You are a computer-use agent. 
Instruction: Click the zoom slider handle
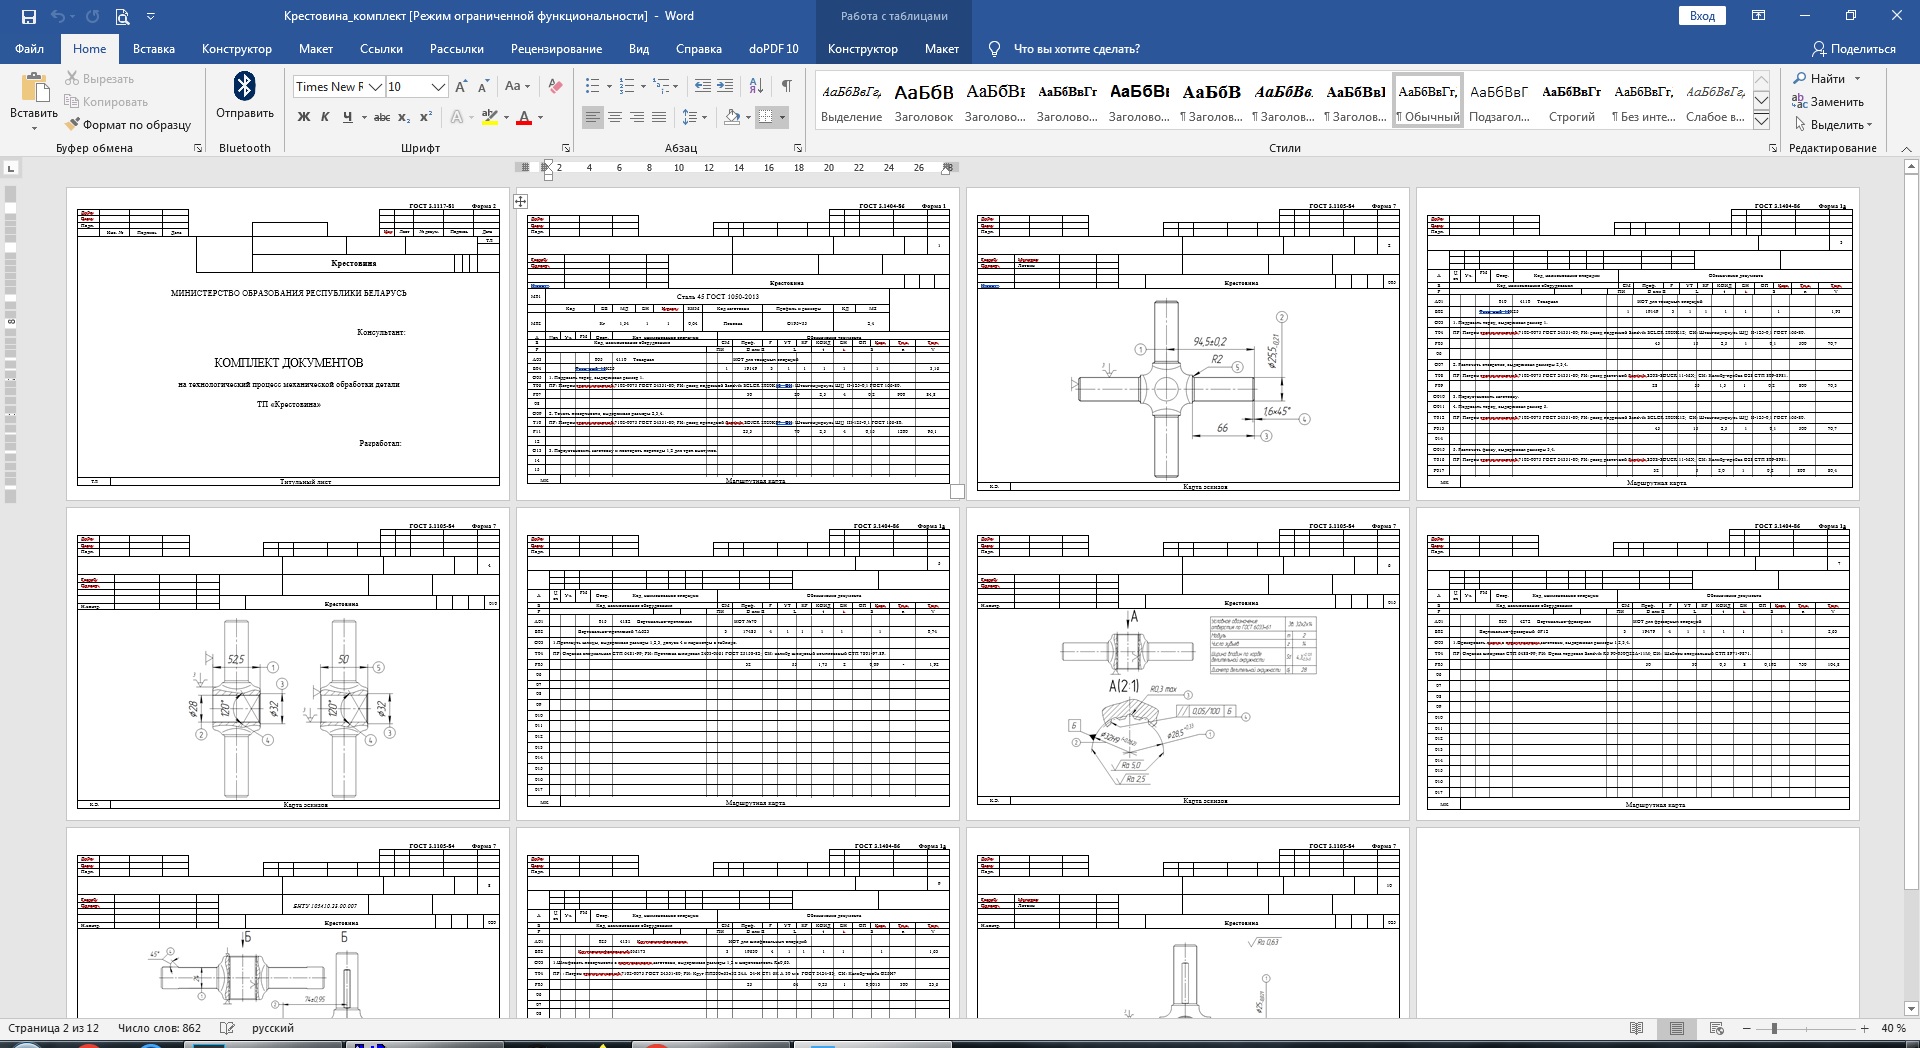pos(1774,1028)
